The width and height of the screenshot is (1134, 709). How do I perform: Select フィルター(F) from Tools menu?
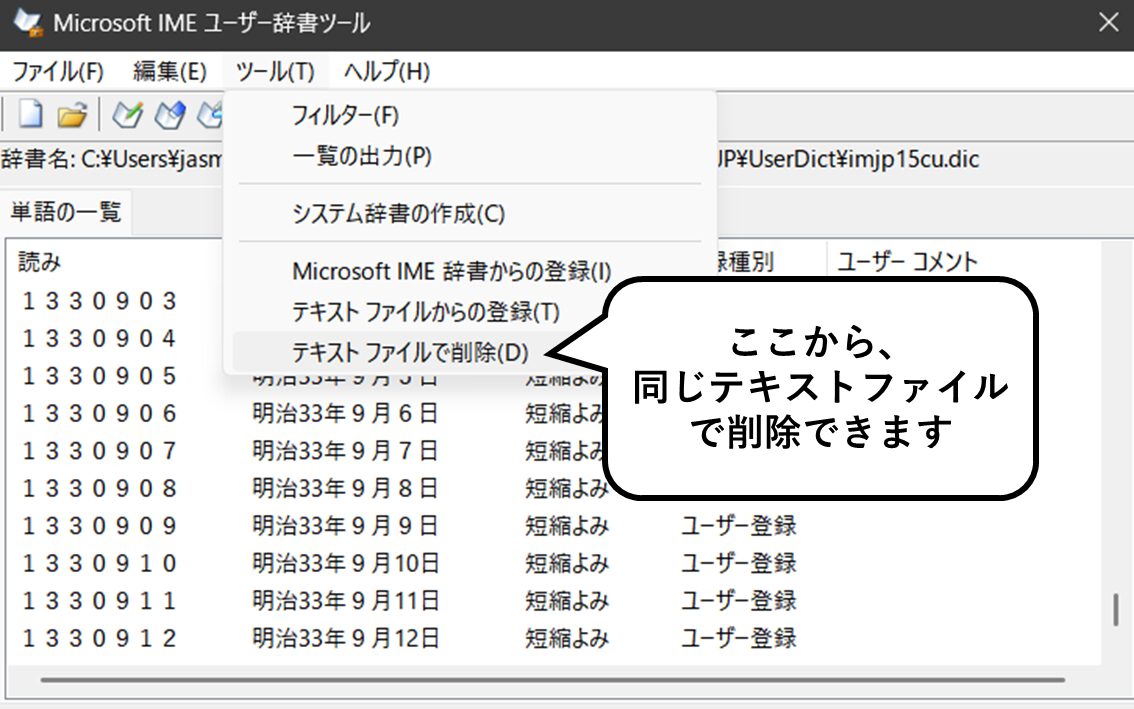(x=345, y=115)
